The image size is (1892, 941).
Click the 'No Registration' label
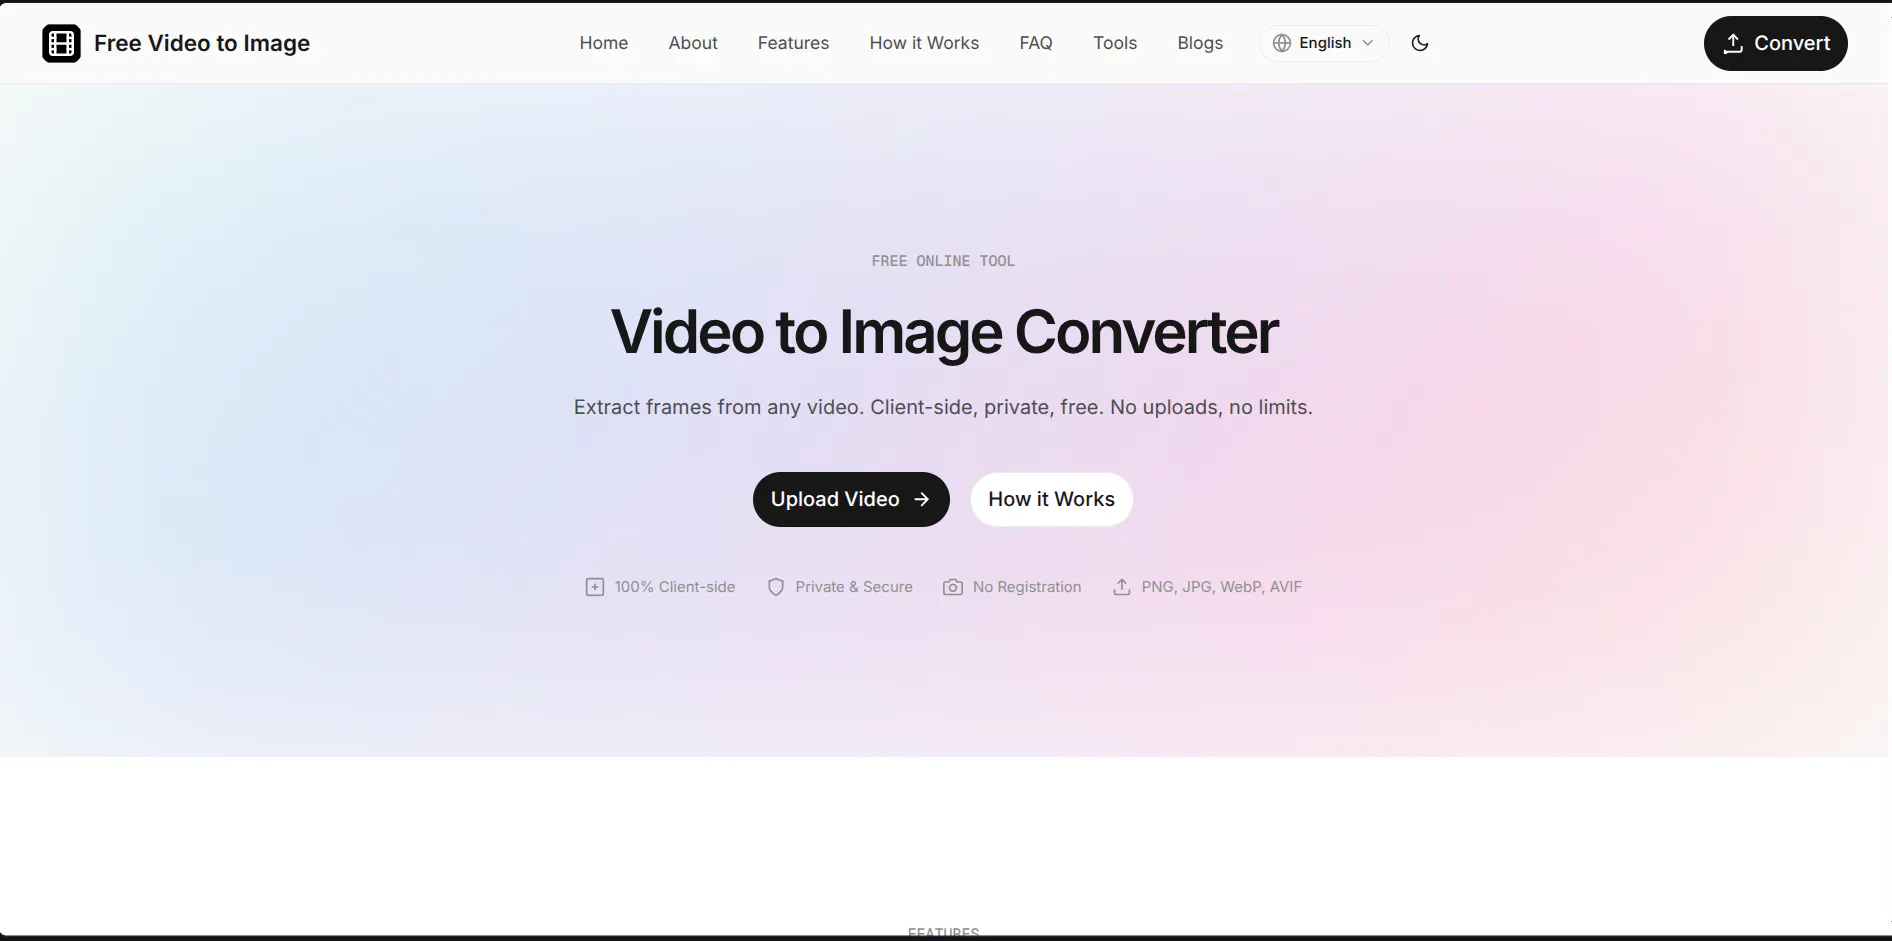click(x=1027, y=587)
